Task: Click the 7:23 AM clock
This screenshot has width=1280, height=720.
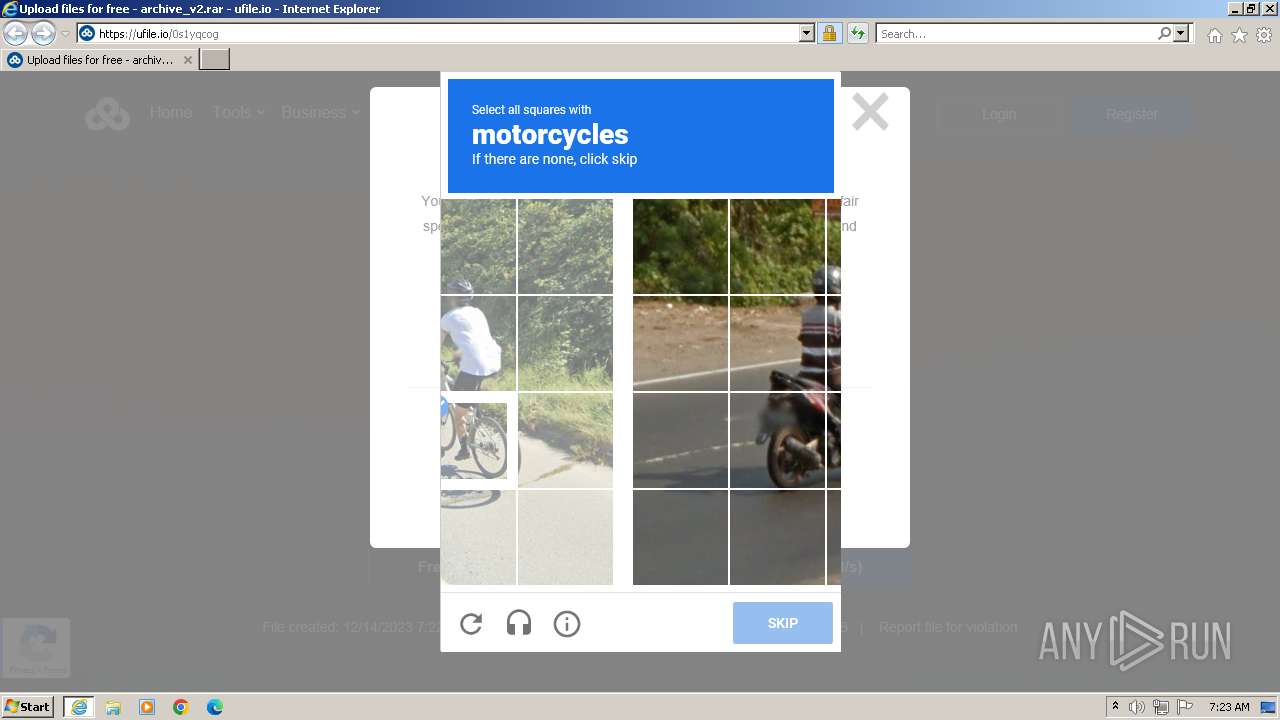Action: pyautogui.click(x=1229, y=707)
